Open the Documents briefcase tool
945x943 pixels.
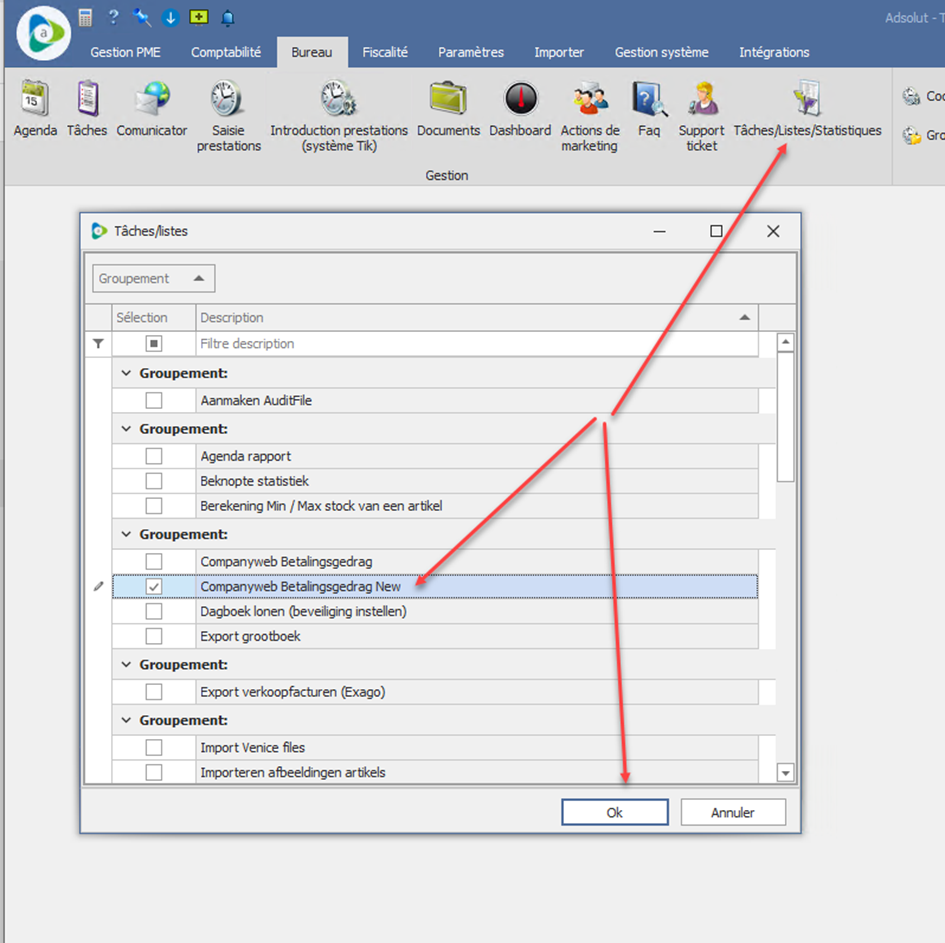pos(448,108)
